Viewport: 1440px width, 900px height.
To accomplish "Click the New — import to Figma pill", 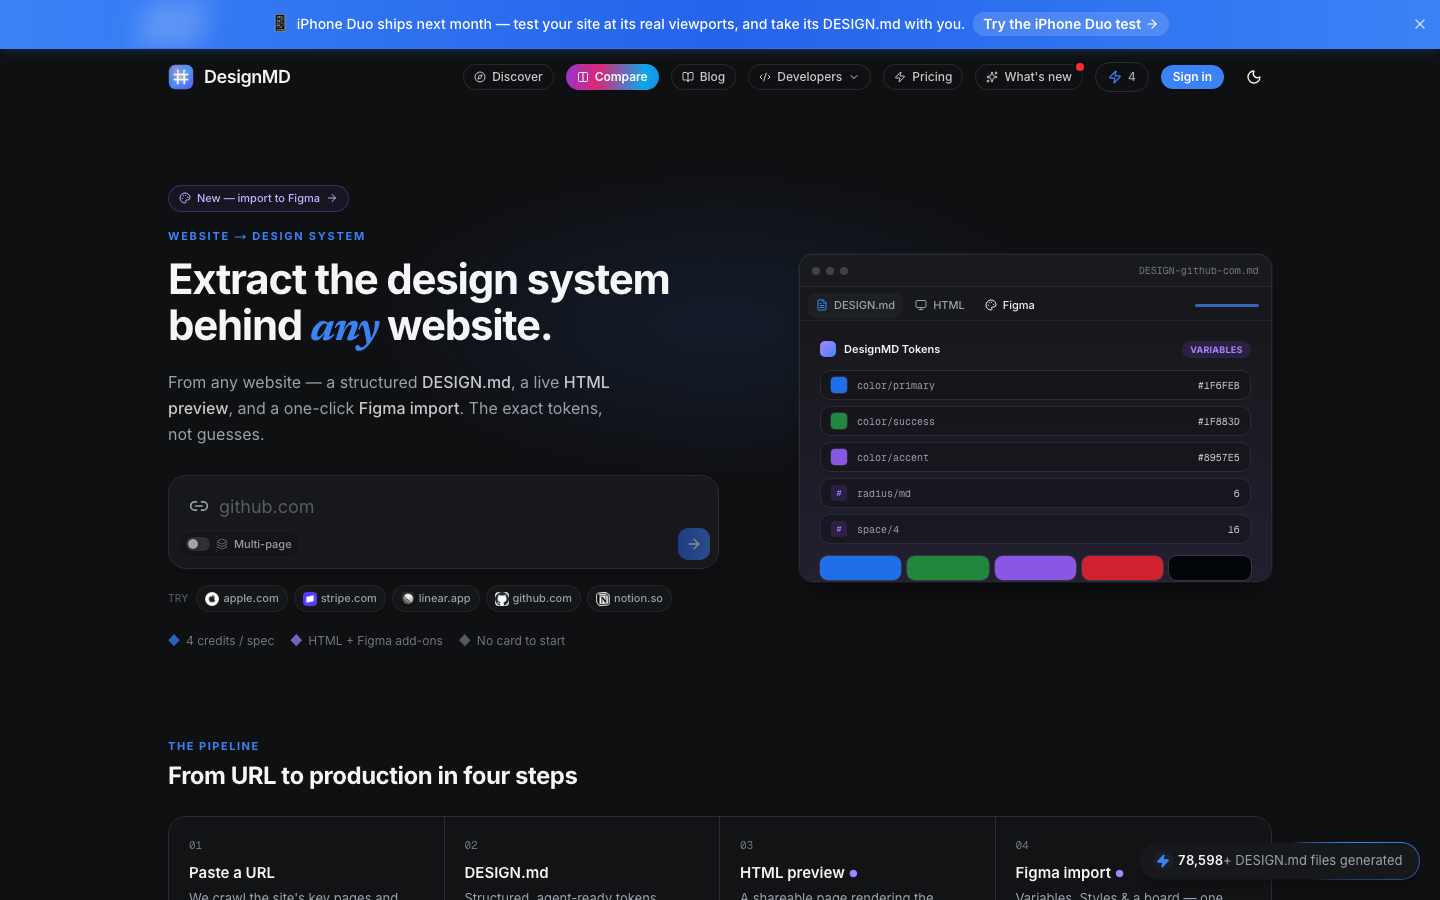I will pos(258,198).
